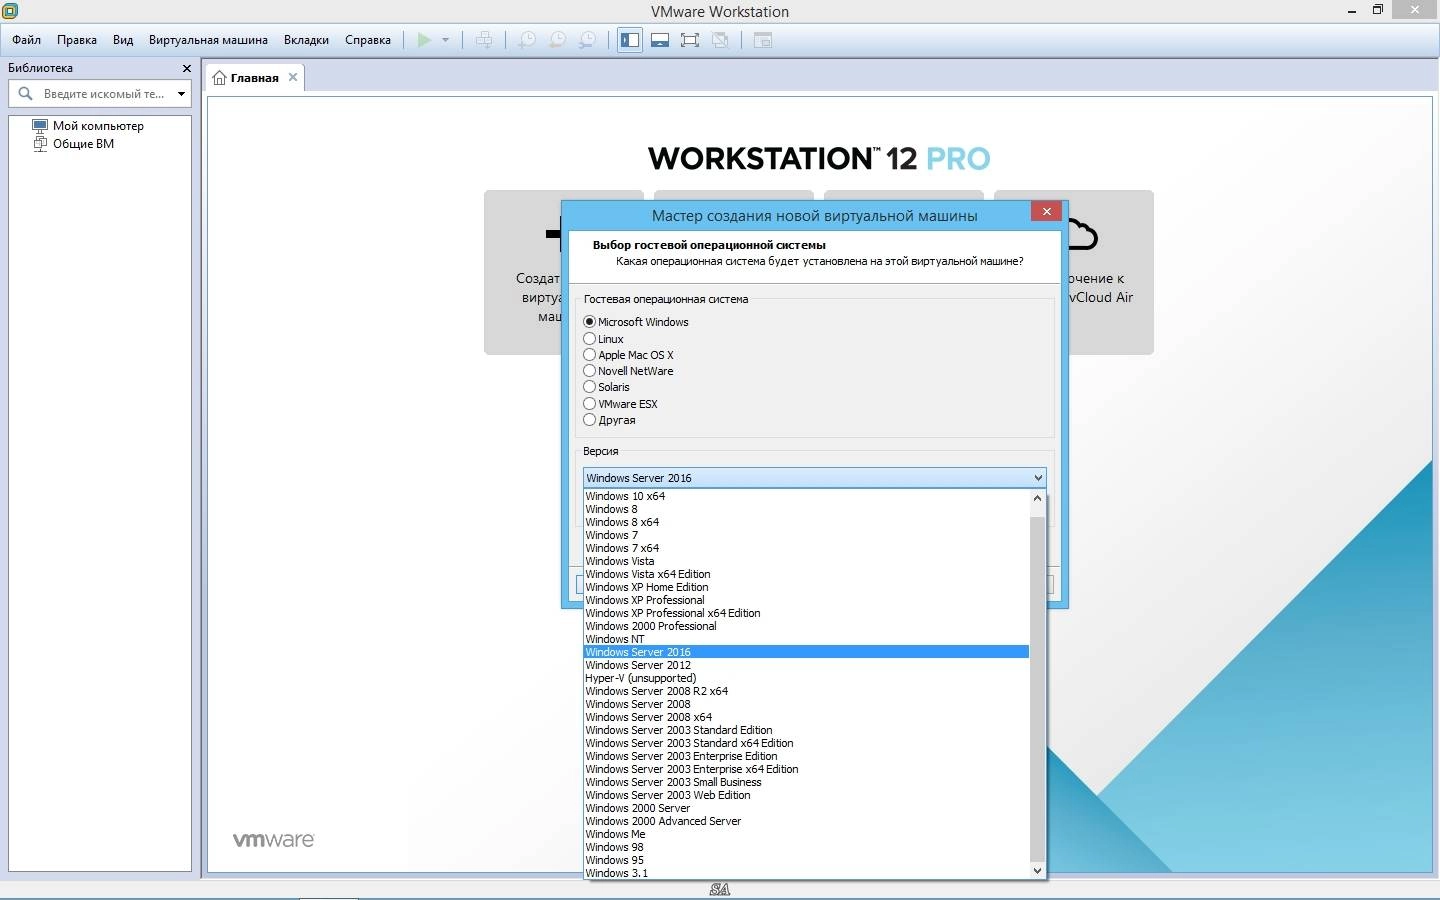Select Microsoft Windows radio button

point(590,322)
